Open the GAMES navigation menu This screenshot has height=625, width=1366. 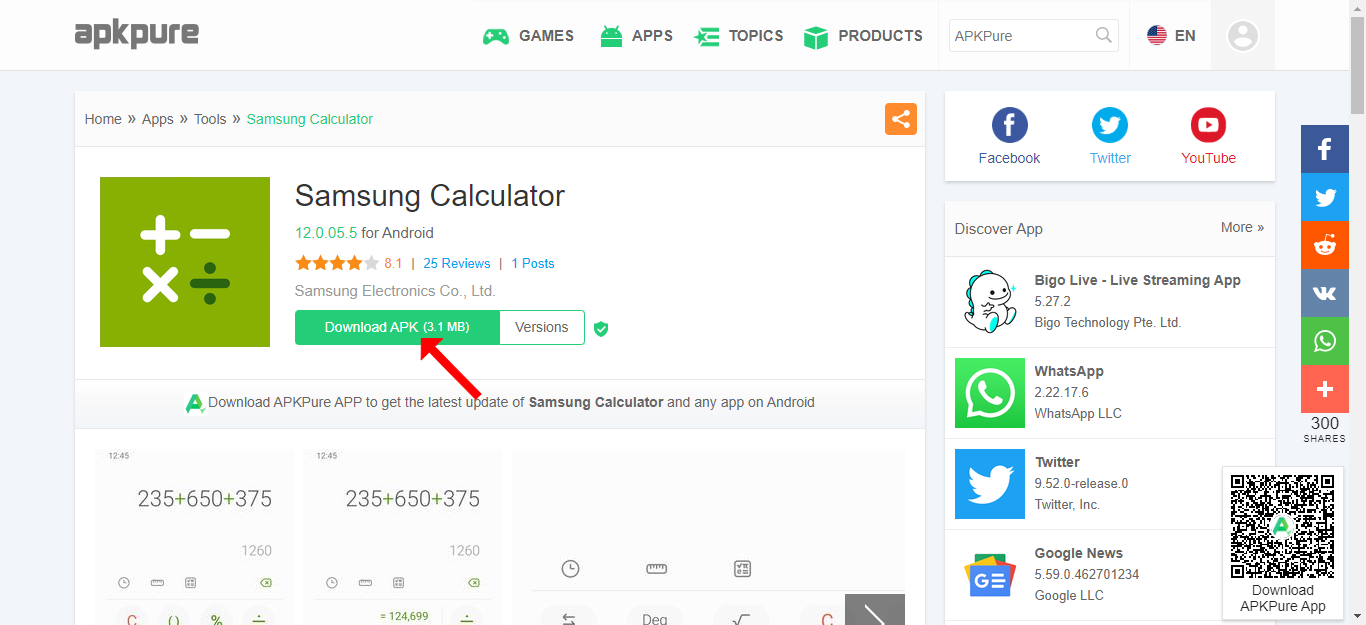coord(528,35)
